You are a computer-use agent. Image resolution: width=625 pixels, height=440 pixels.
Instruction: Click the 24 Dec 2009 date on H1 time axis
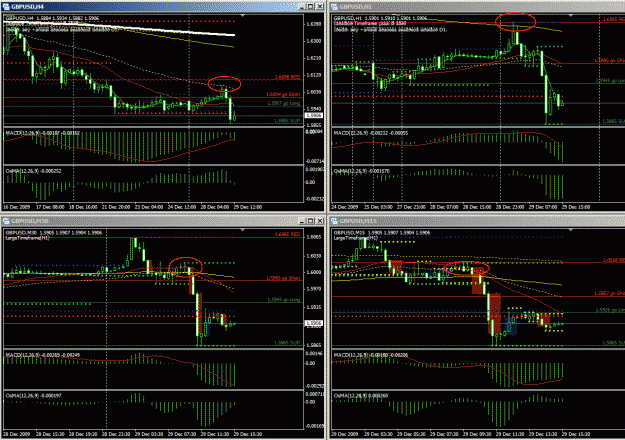click(345, 207)
